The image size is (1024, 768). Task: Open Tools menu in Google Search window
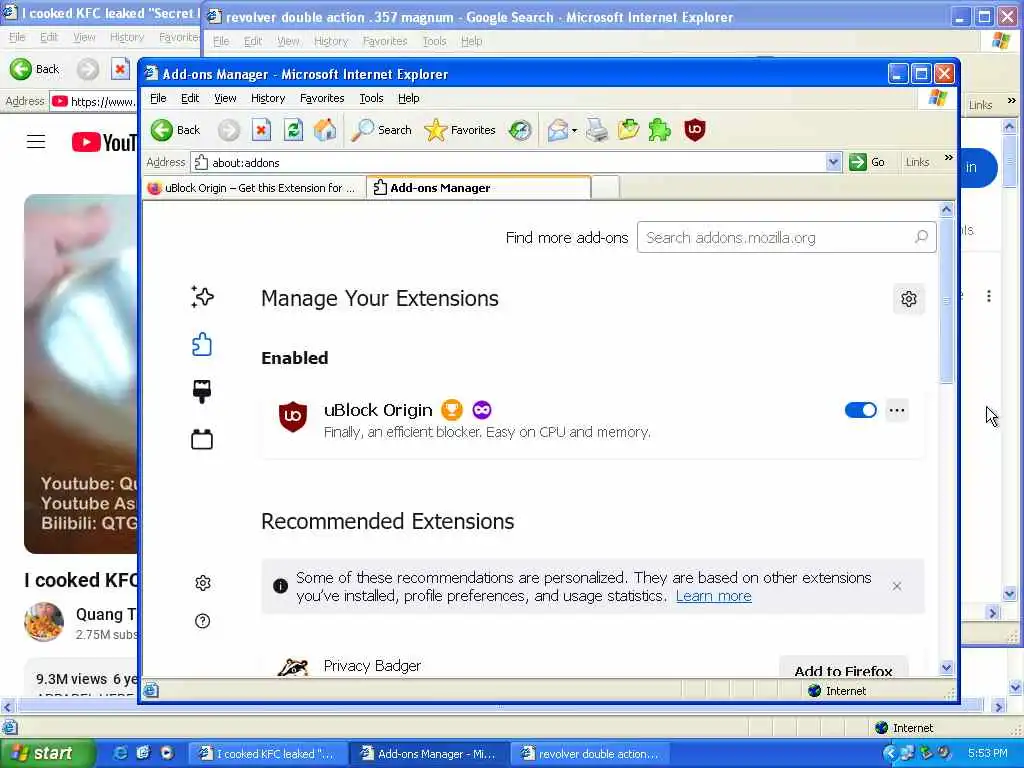[x=434, y=41]
